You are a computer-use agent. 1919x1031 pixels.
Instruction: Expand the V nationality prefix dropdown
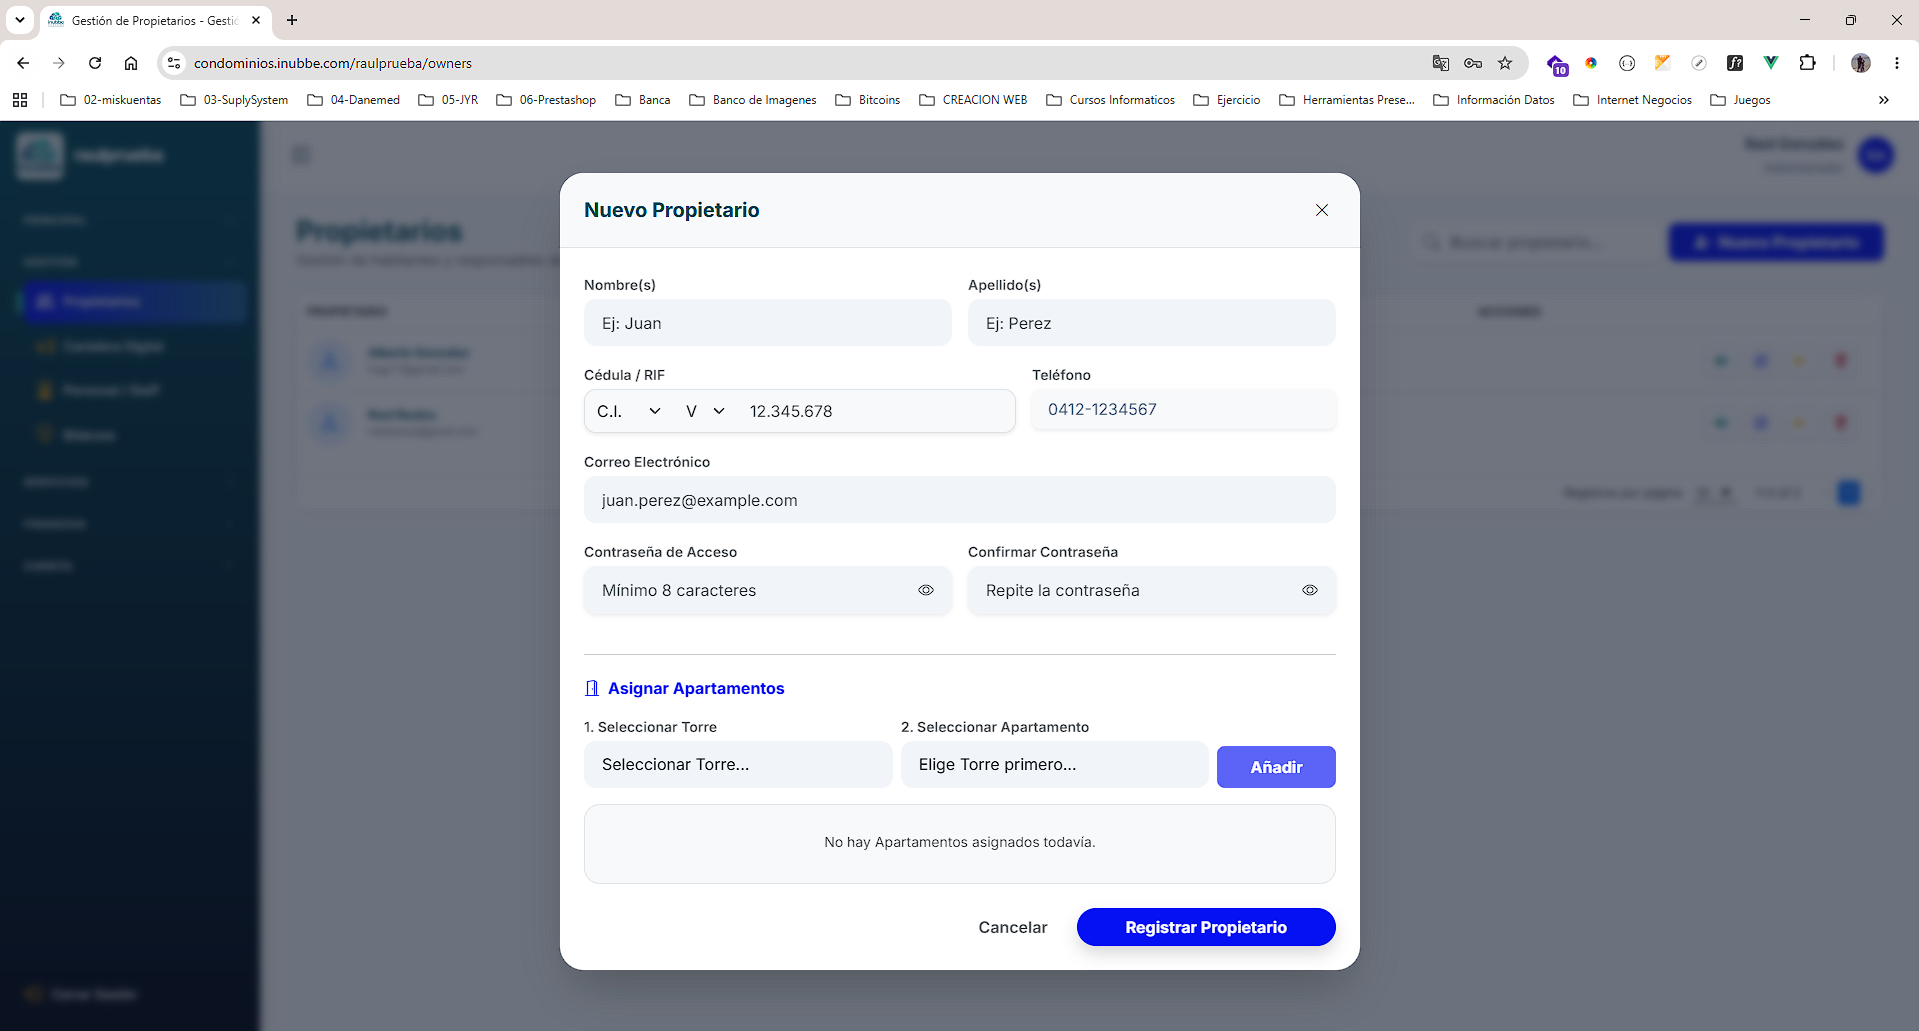click(x=705, y=411)
